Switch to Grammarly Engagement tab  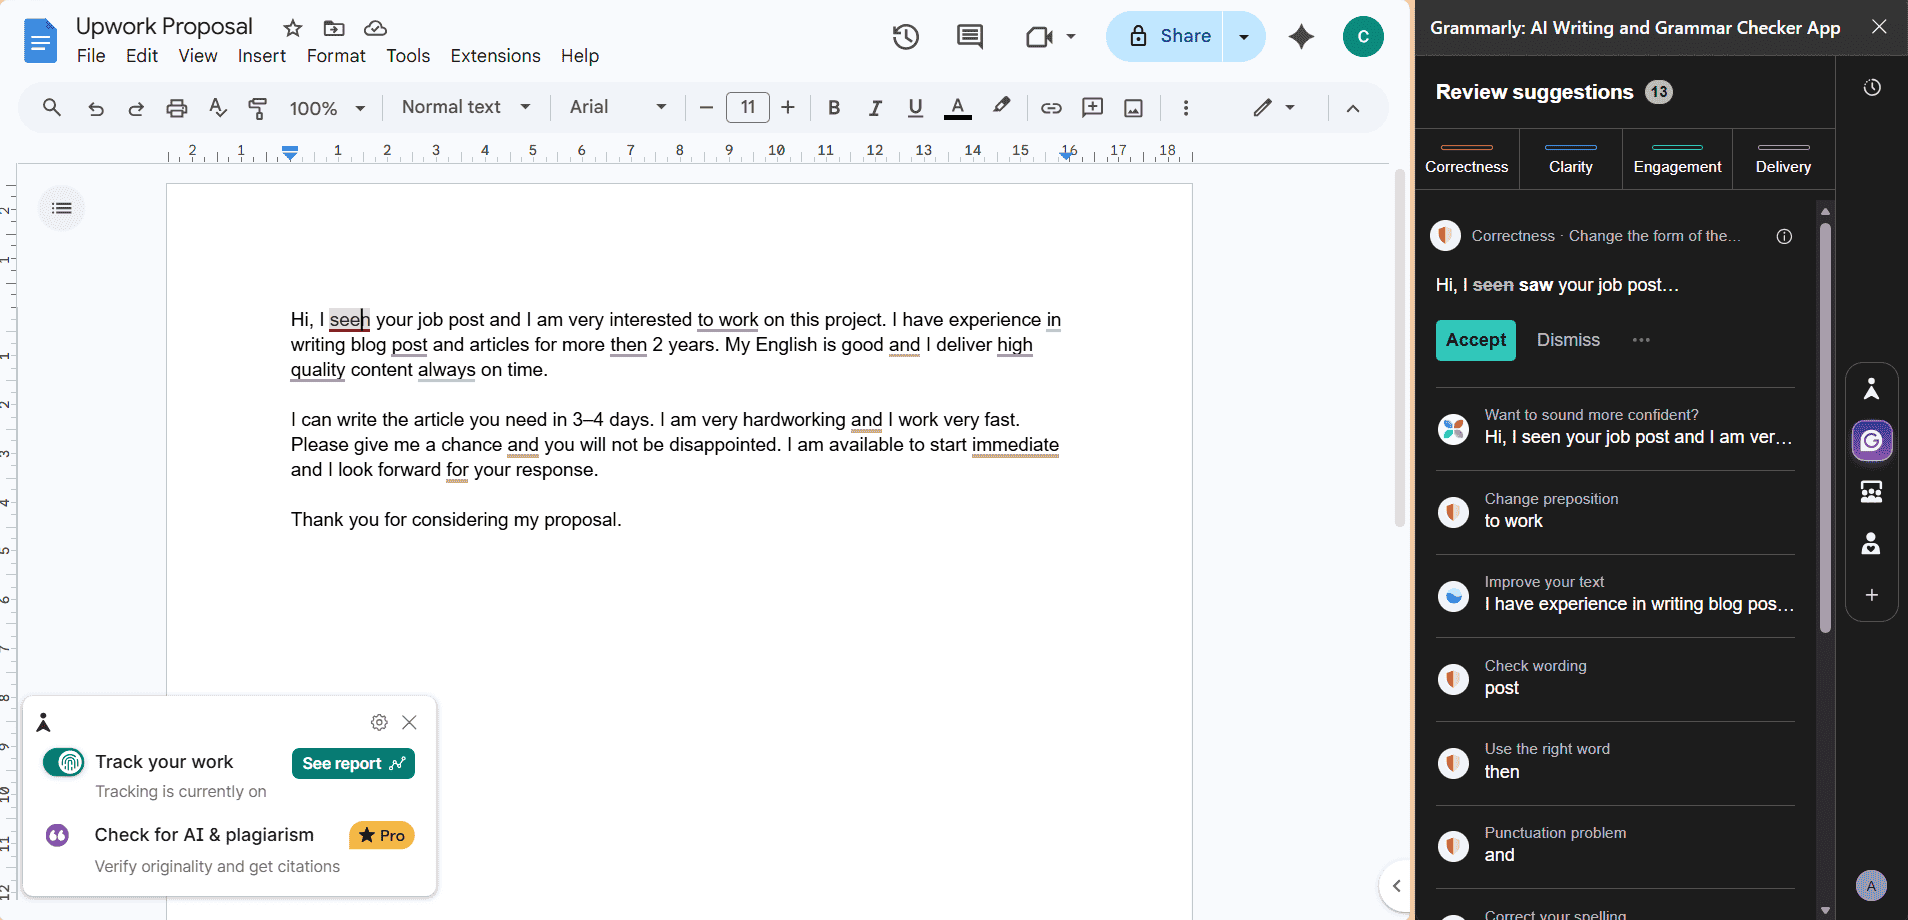click(1677, 159)
